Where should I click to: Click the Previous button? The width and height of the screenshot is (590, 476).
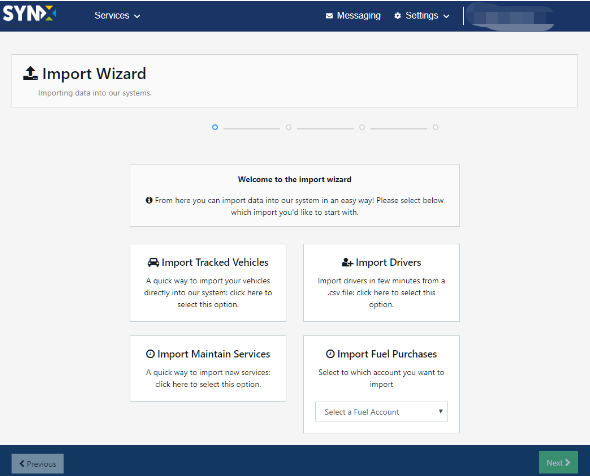coord(38,464)
